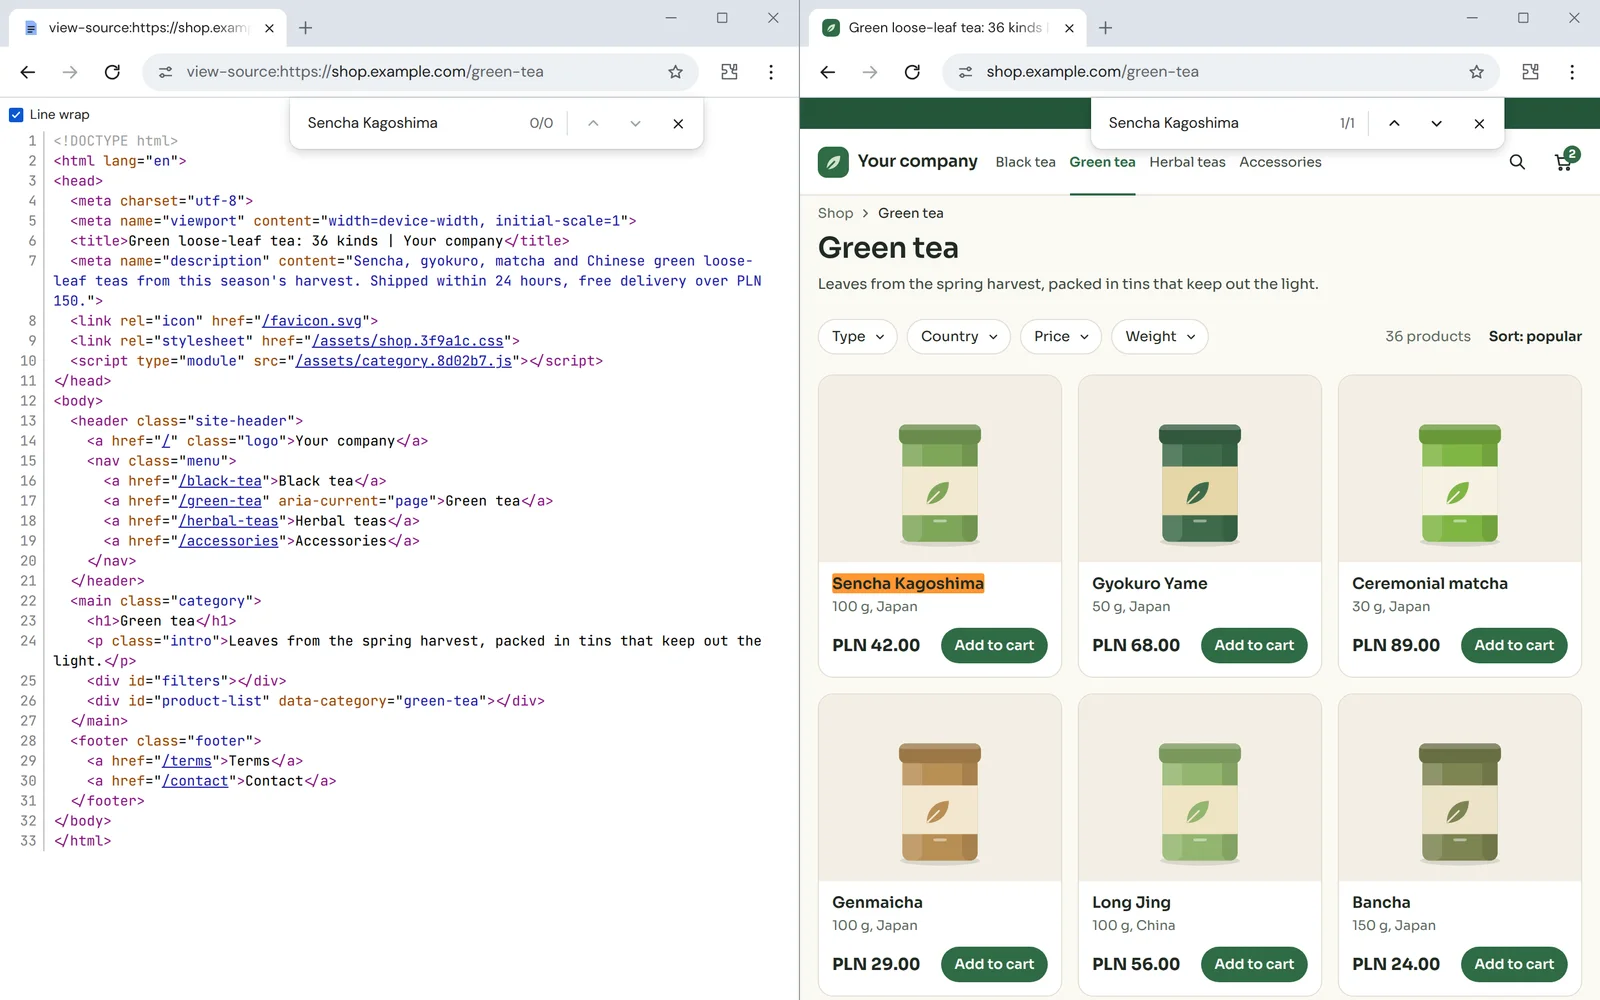Click the Your company leaf logo
The width and height of the screenshot is (1600, 1000).
[x=833, y=162]
